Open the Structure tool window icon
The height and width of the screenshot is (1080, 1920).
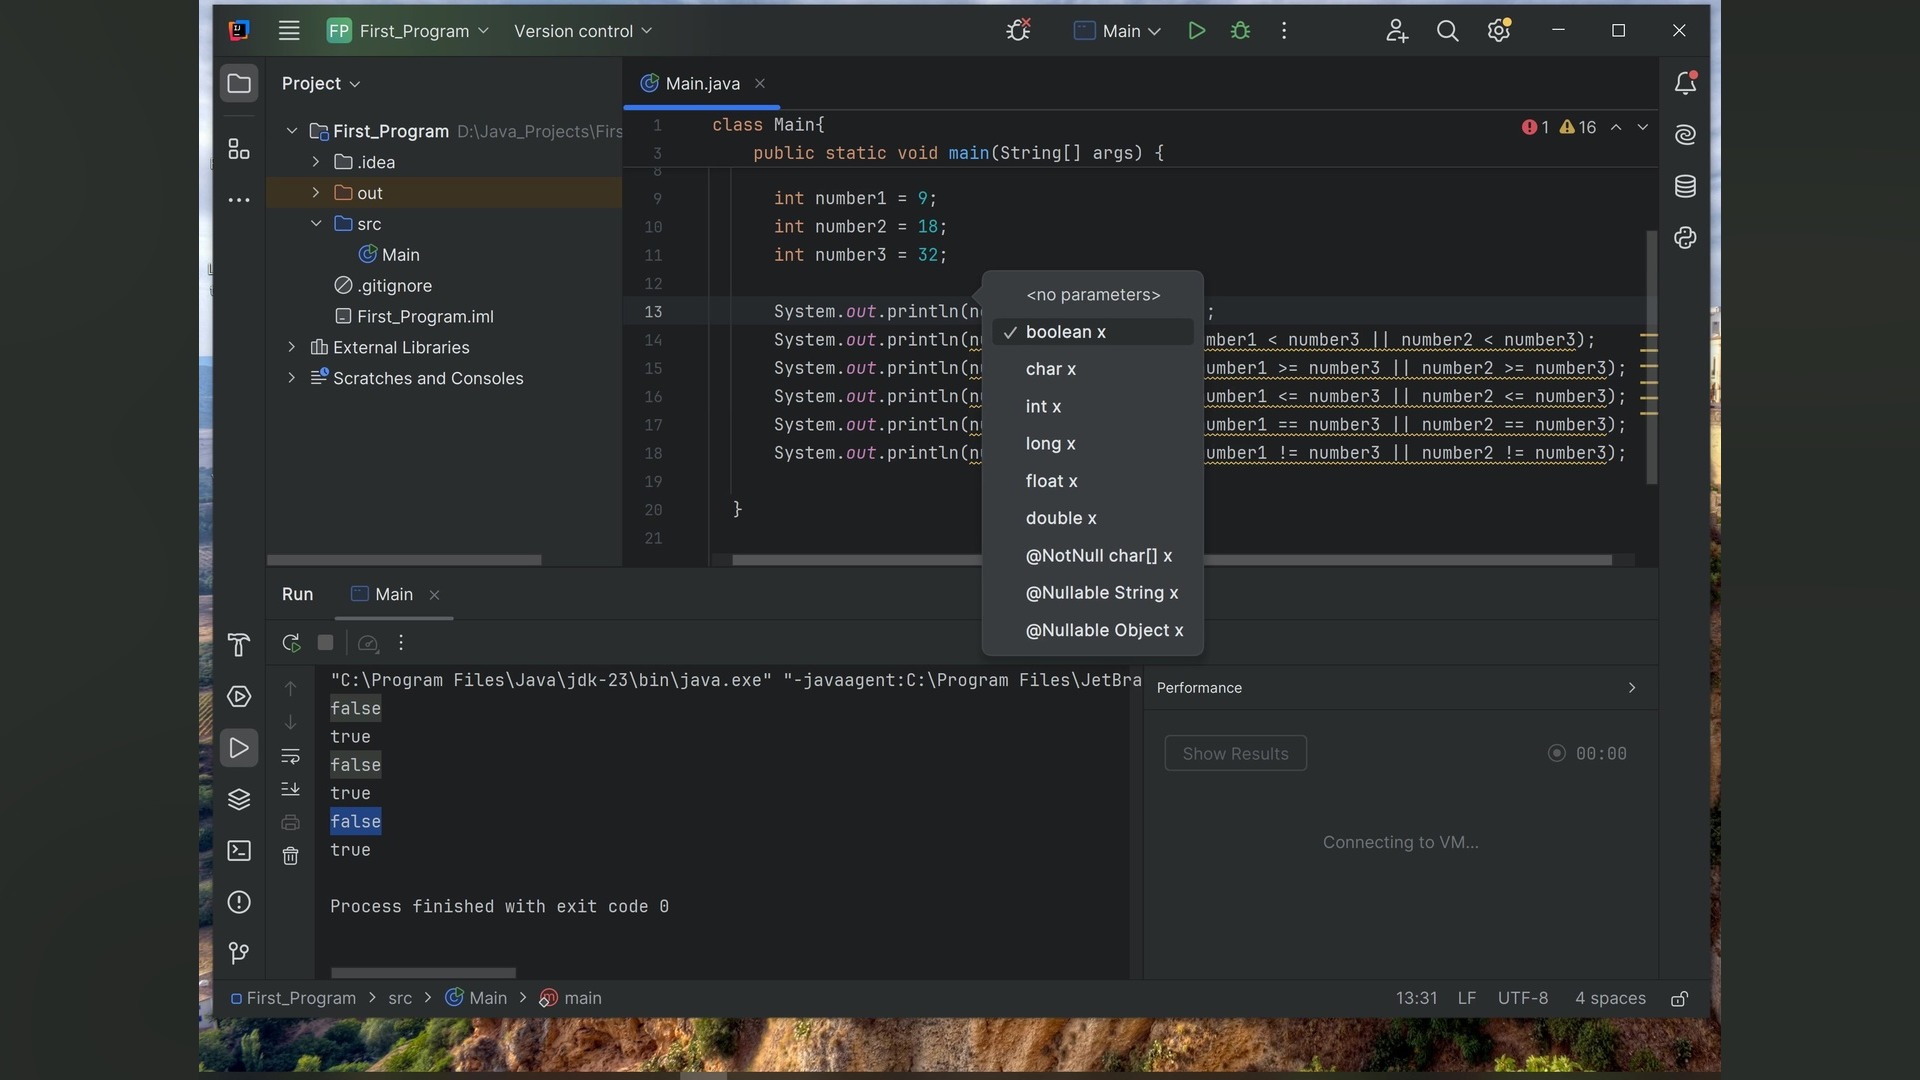[238, 150]
